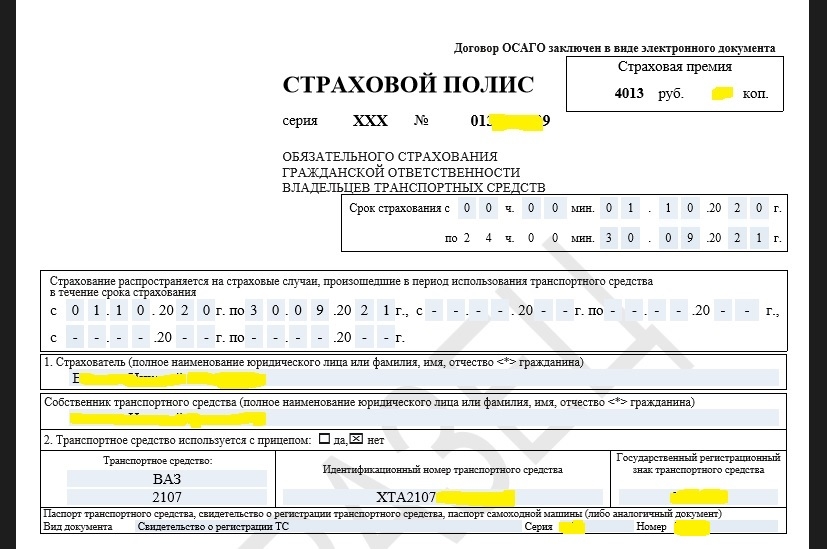The image size is (827, 549).
Task: Select the premium amount "4013"
Action: pos(629,93)
